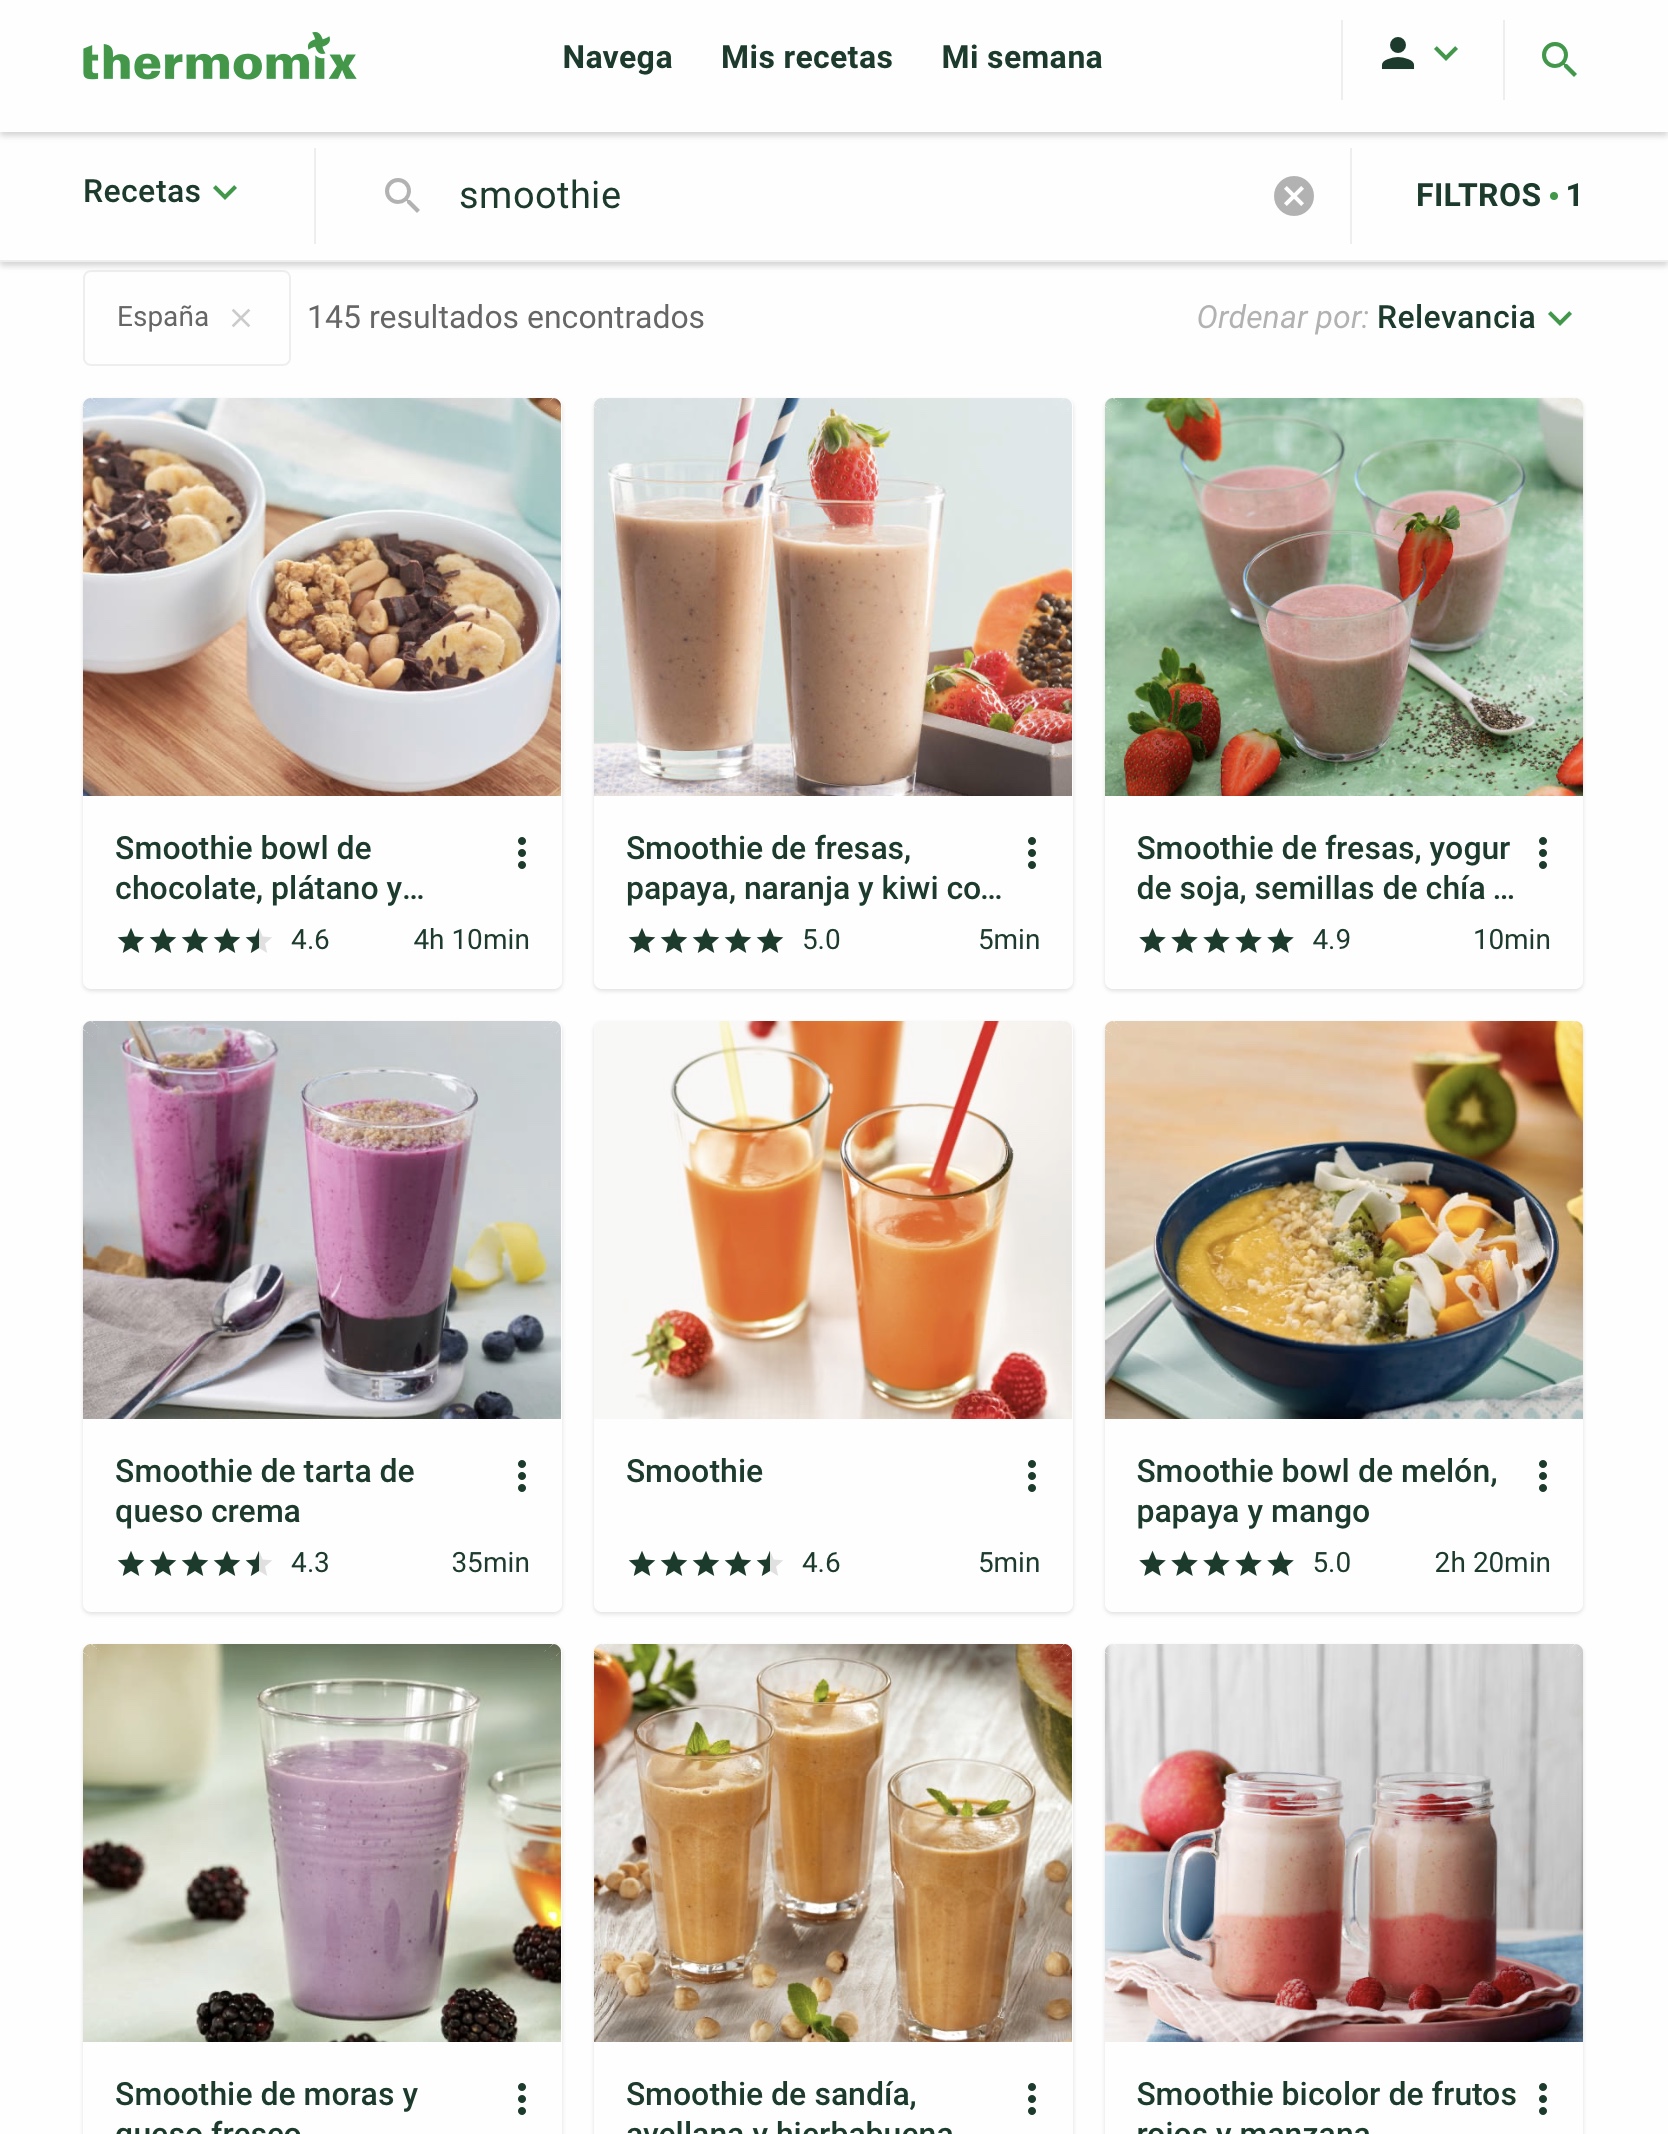
Task: Go to thermomix home logo
Action: coord(219,58)
